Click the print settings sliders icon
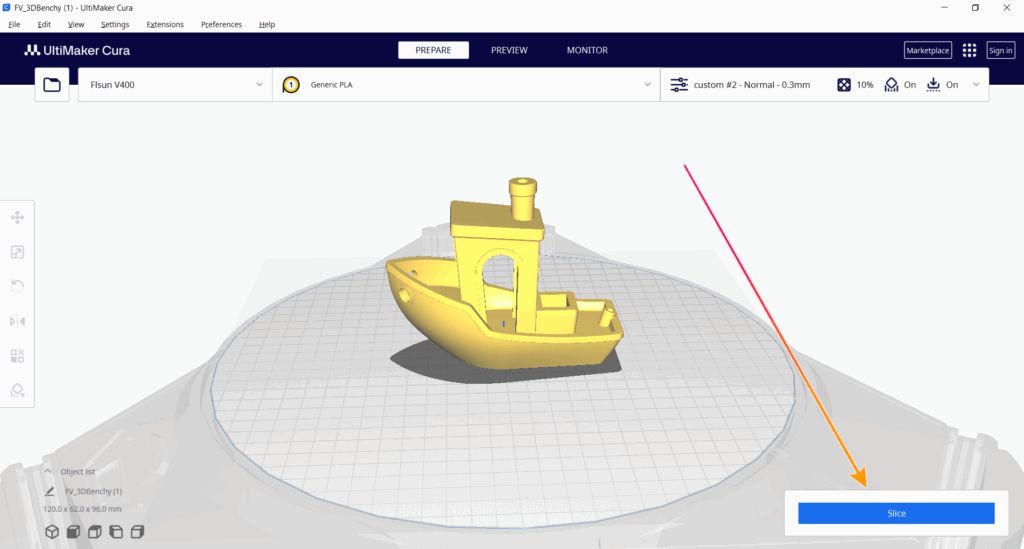This screenshot has width=1024, height=549. click(679, 85)
